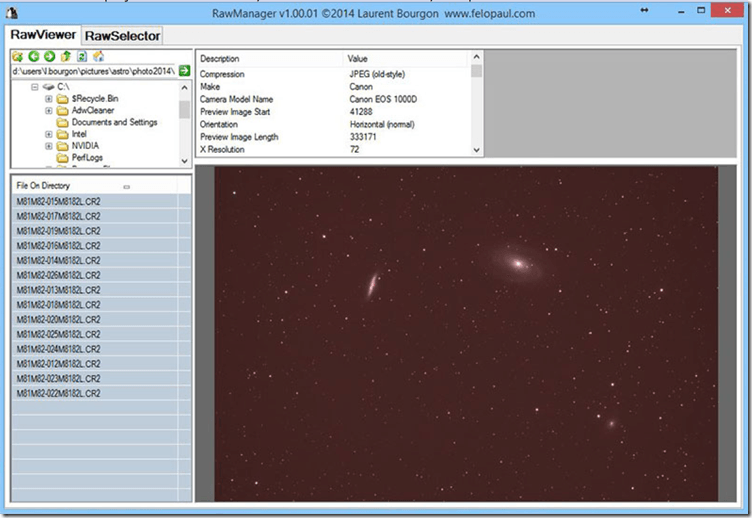Select file M81M82-026M8182L.CR2
This screenshot has height=518, width=752.
pos(94,275)
